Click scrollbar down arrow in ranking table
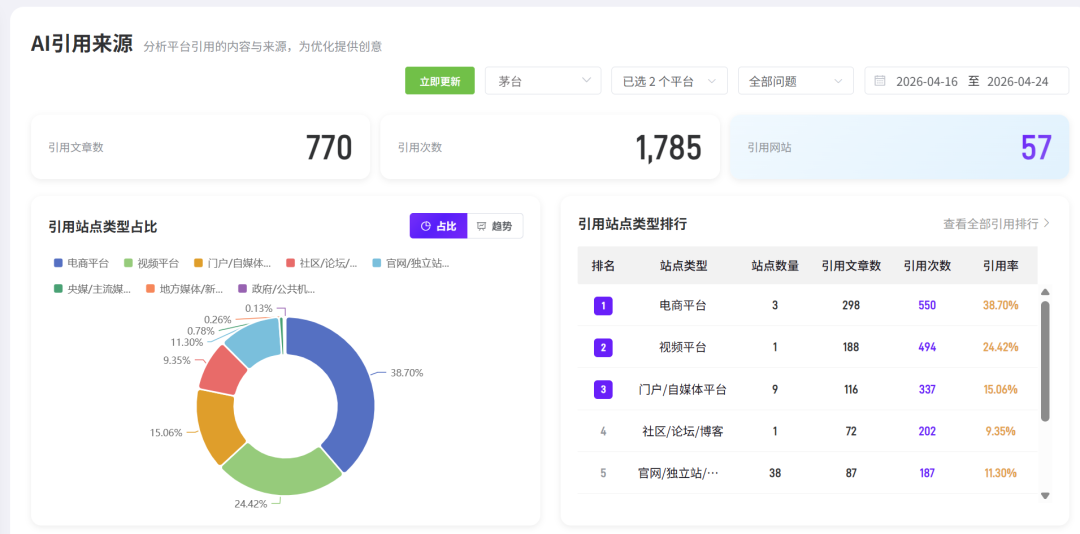The image size is (1080, 534). 1045,495
